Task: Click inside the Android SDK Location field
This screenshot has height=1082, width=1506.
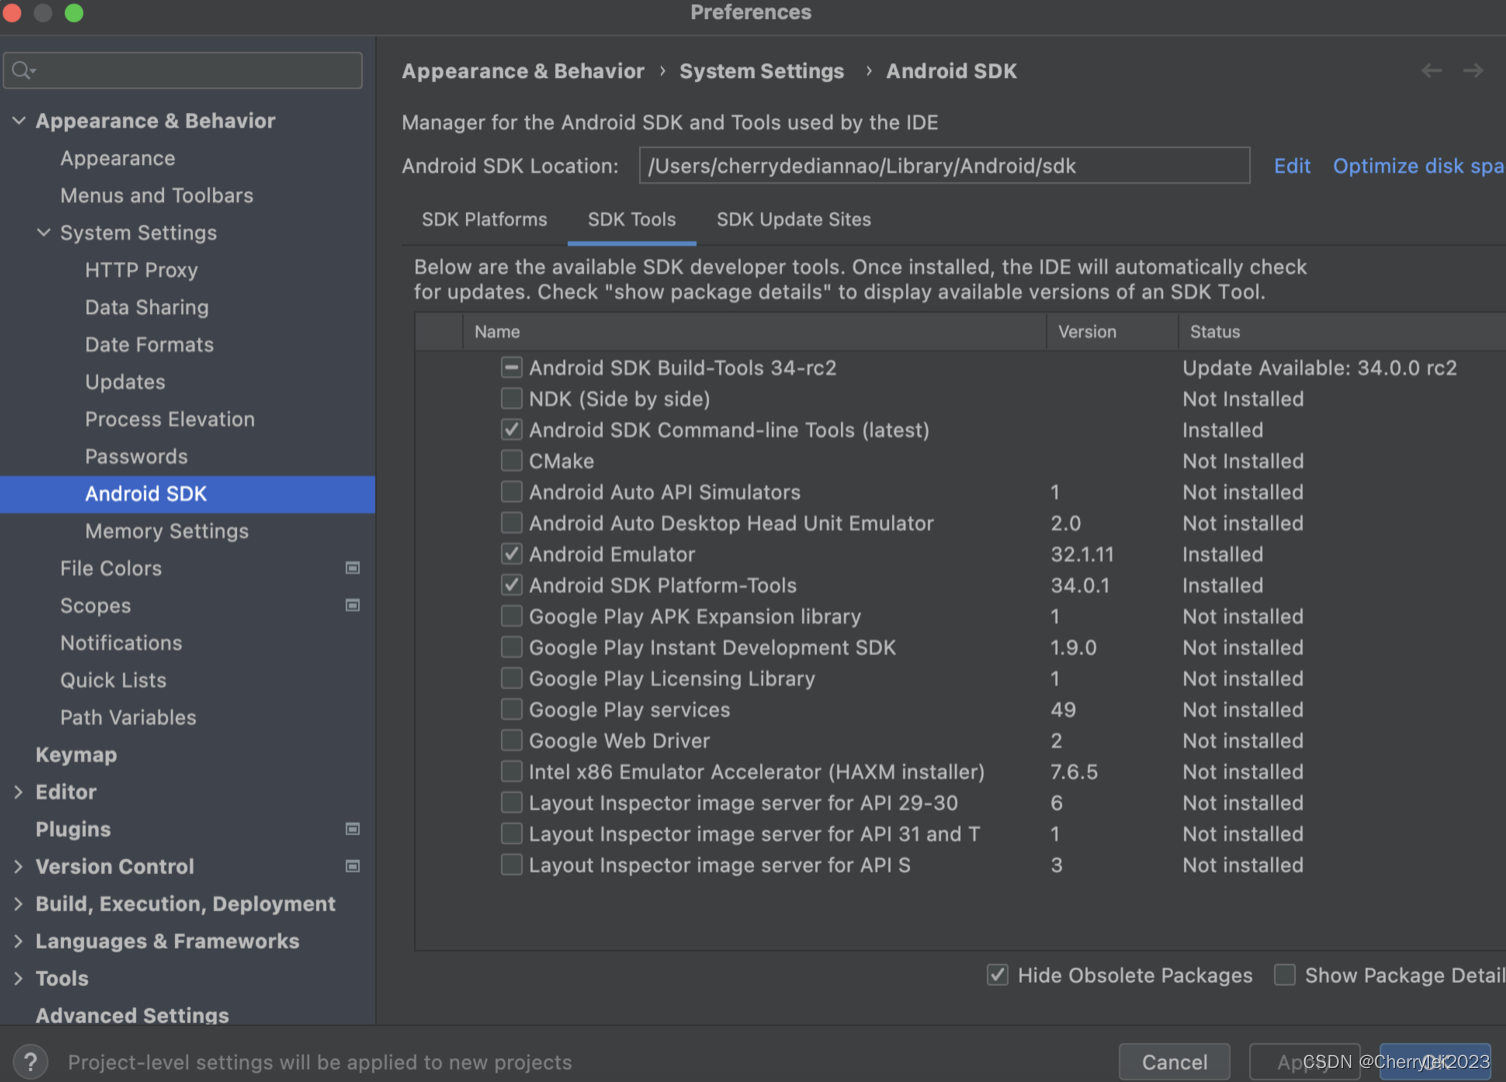Action: 944,165
